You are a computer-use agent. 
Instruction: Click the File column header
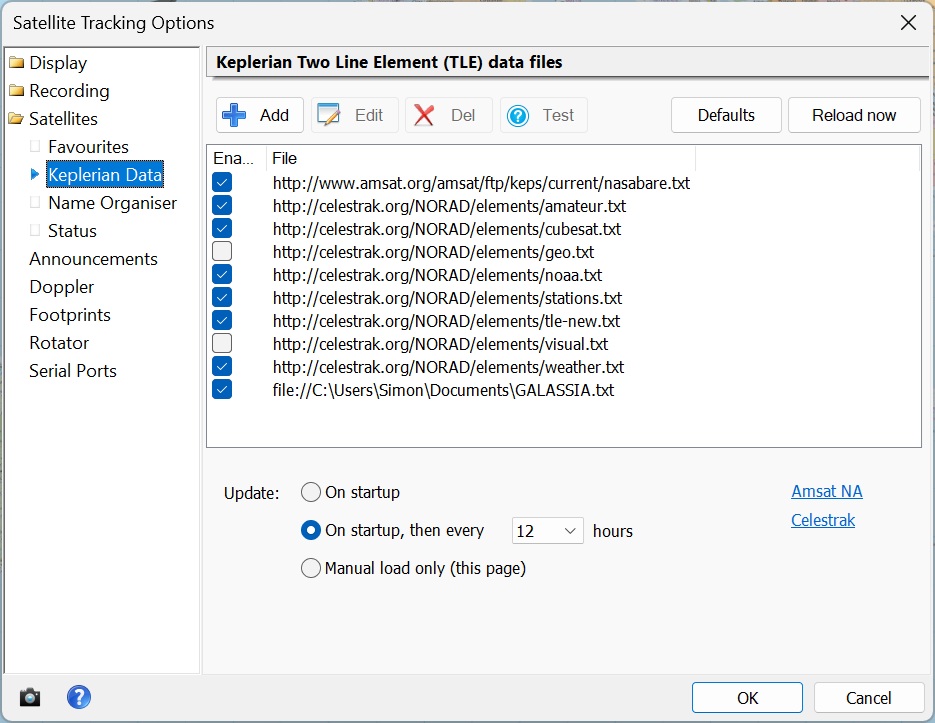[480, 158]
